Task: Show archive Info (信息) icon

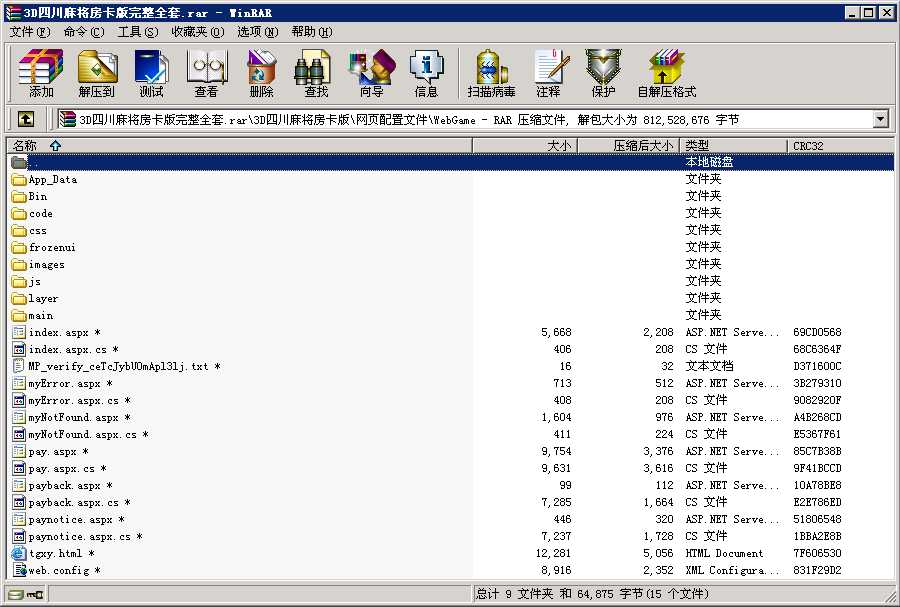Action: tap(426, 73)
